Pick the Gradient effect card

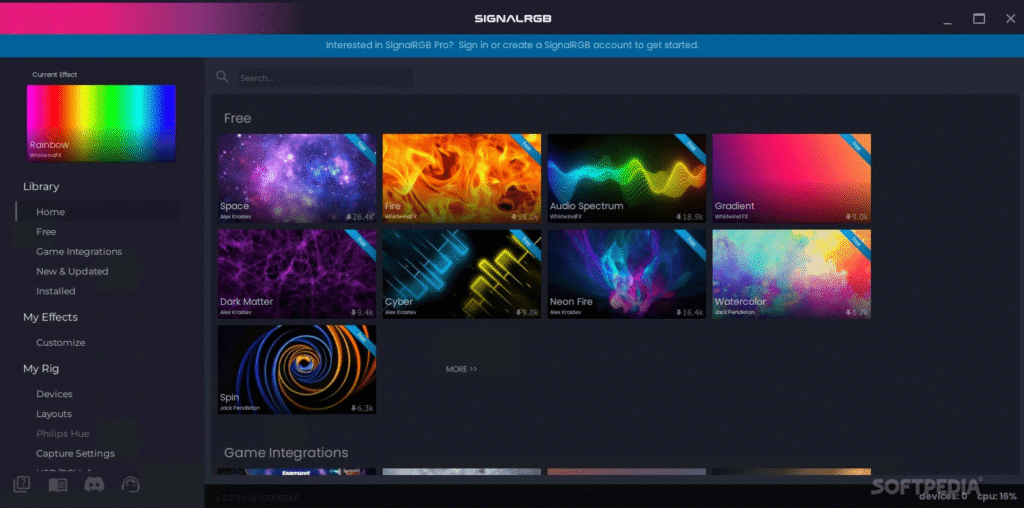click(792, 178)
